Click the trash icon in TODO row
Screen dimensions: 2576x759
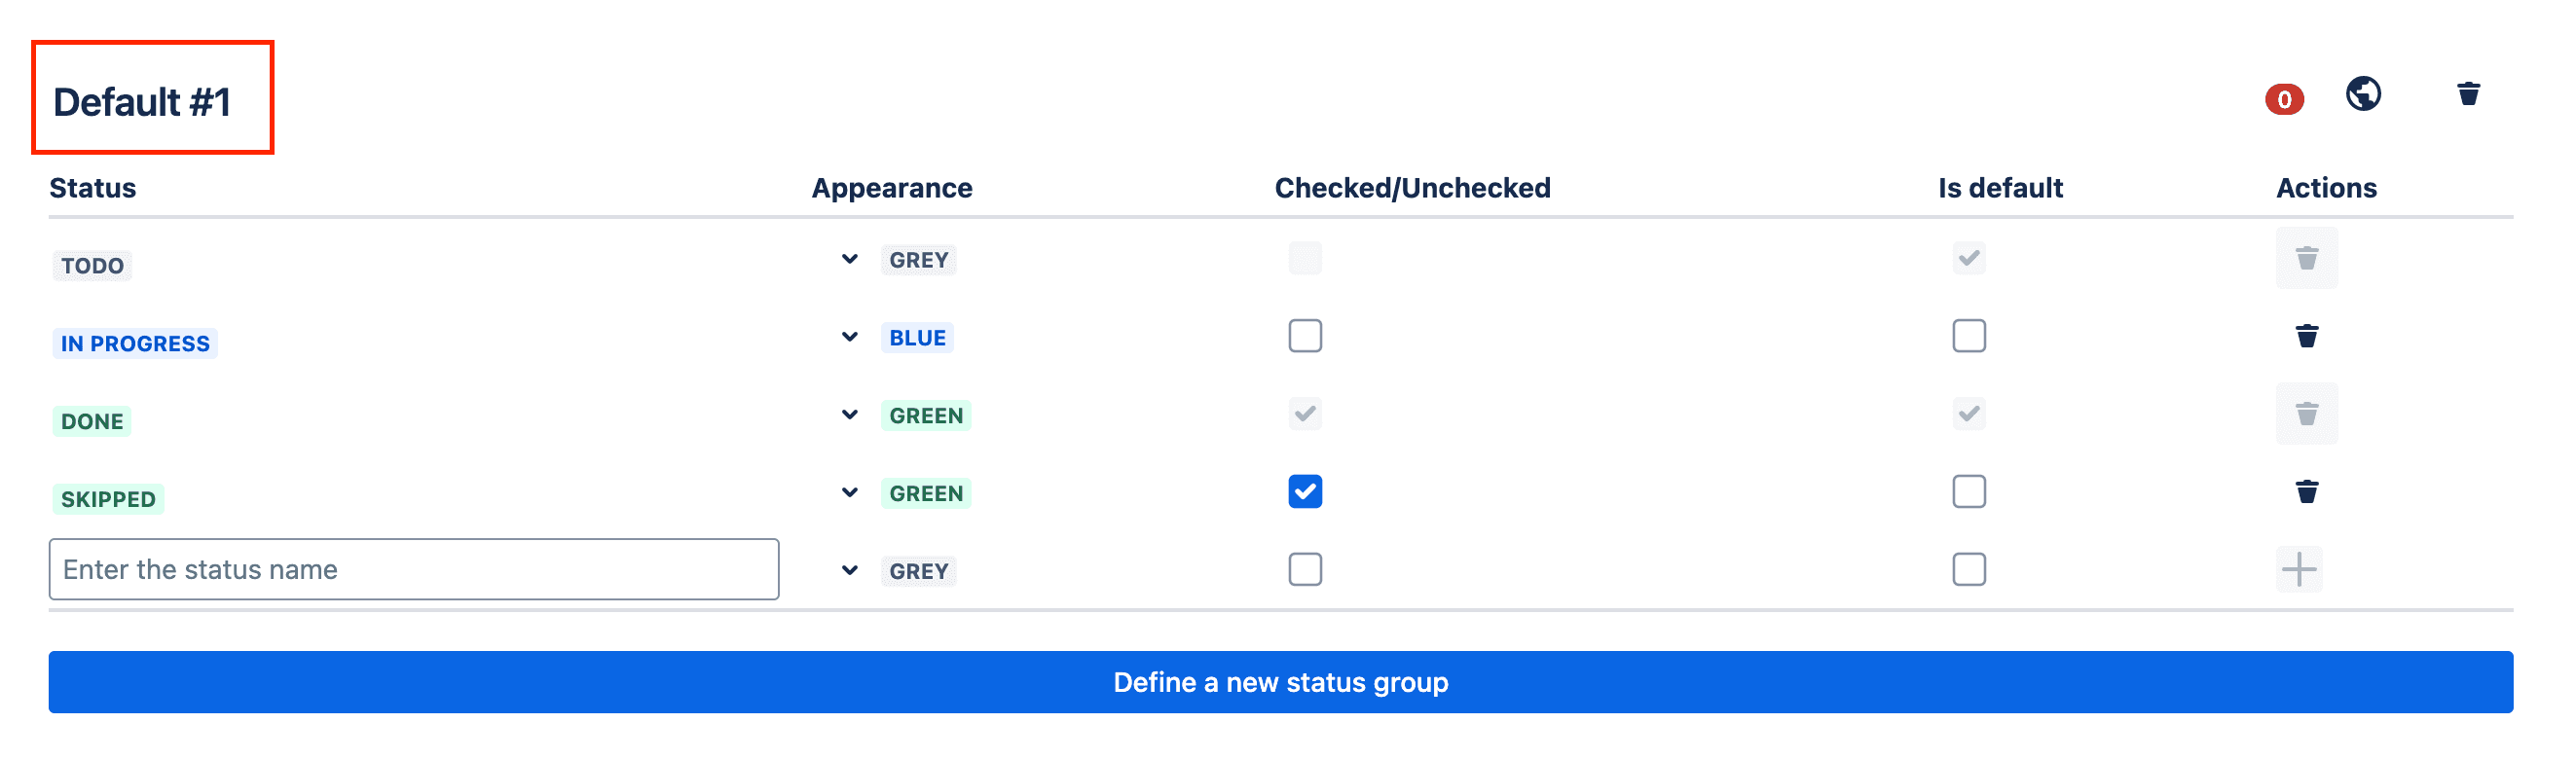(2306, 259)
